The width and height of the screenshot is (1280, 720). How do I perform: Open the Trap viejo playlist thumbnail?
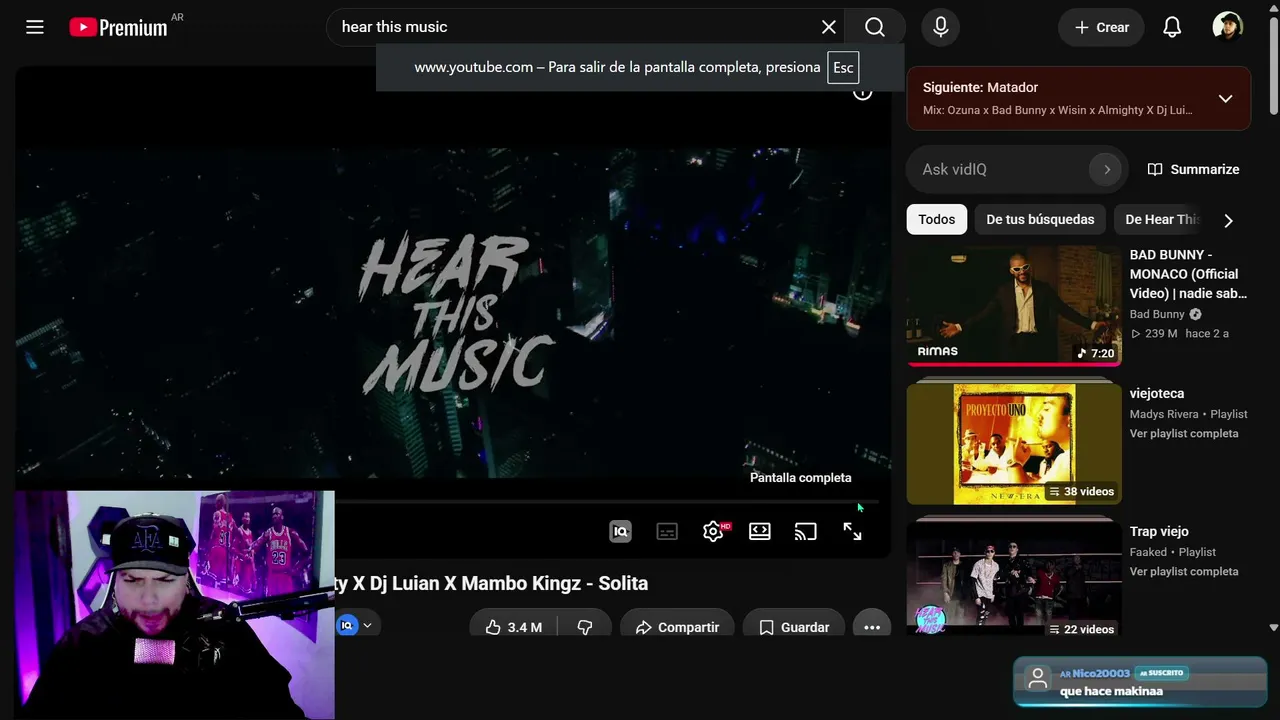(x=1014, y=579)
